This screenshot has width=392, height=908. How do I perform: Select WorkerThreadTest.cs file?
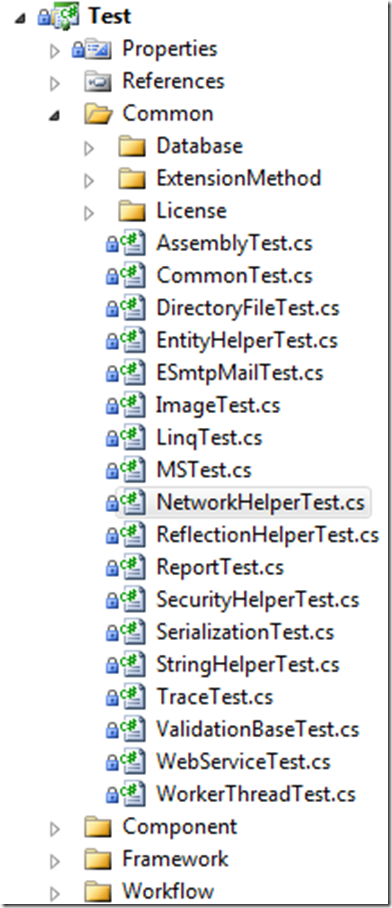click(x=256, y=794)
